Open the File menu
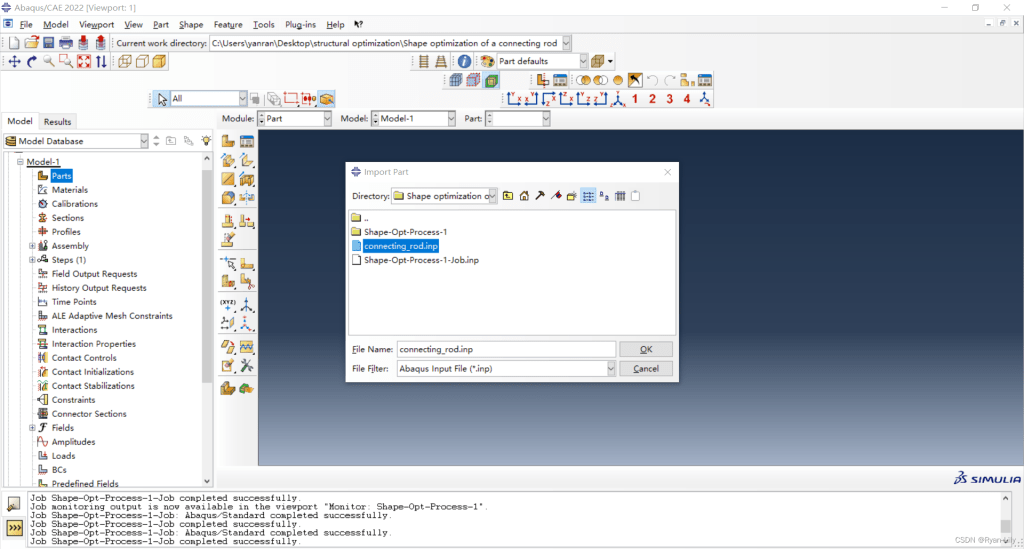The image size is (1024, 549). tap(26, 24)
